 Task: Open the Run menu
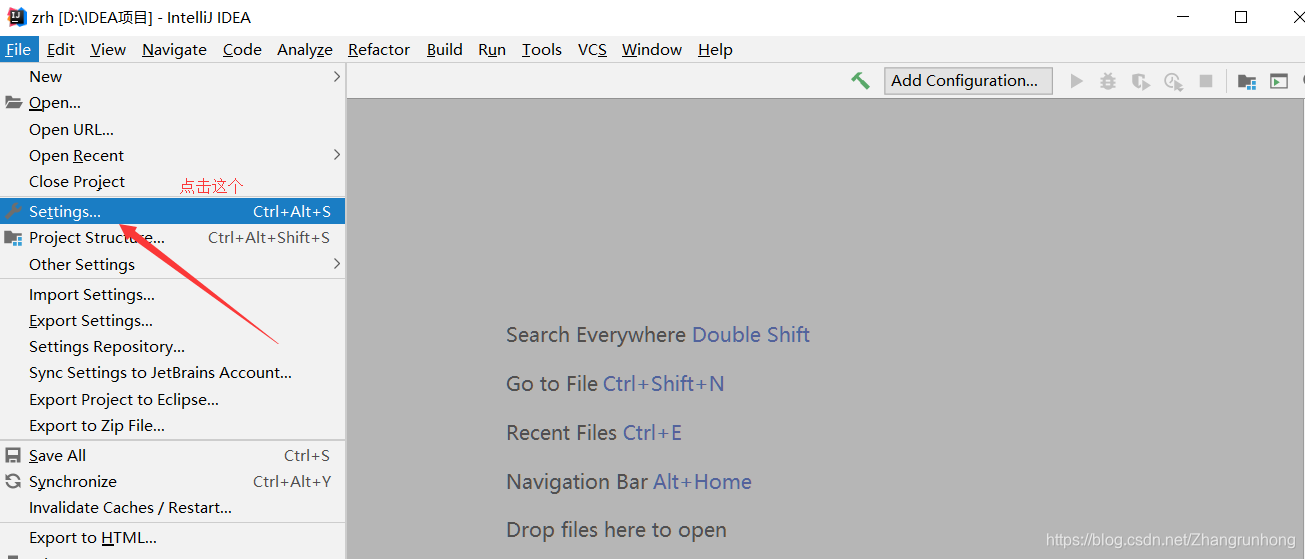tap(492, 49)
